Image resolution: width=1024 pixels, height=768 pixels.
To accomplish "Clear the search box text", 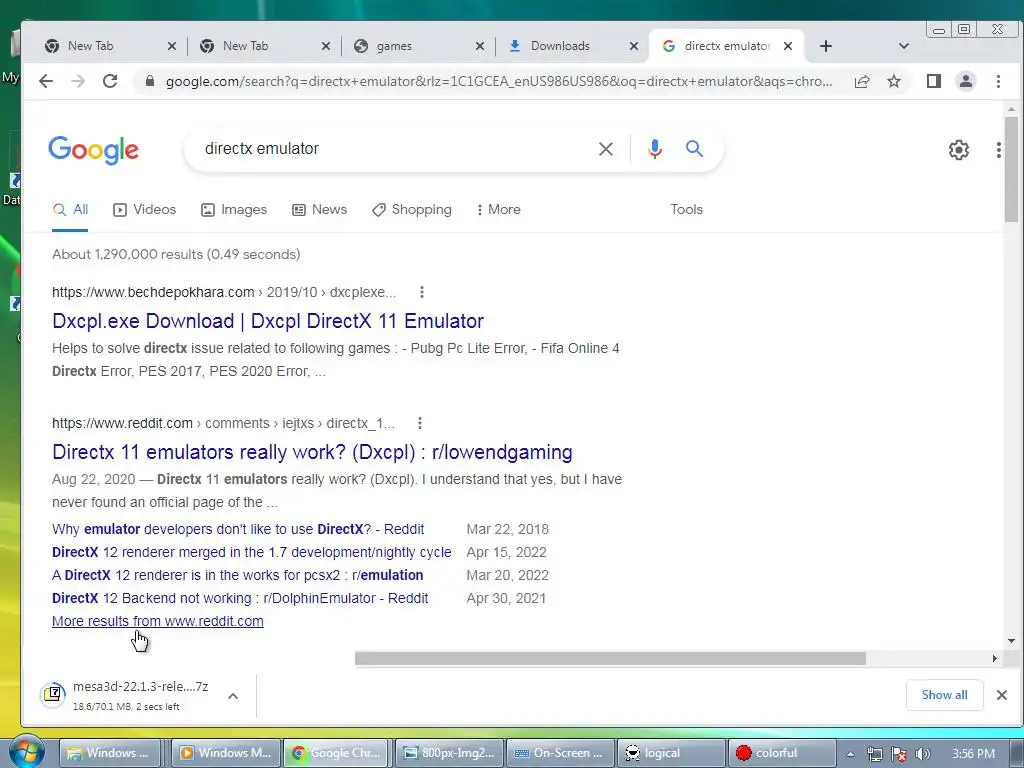I will tap(605, 149).
